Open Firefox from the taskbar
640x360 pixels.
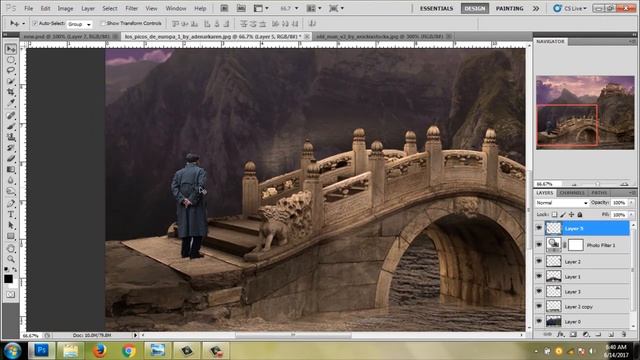tap(99, 351)
